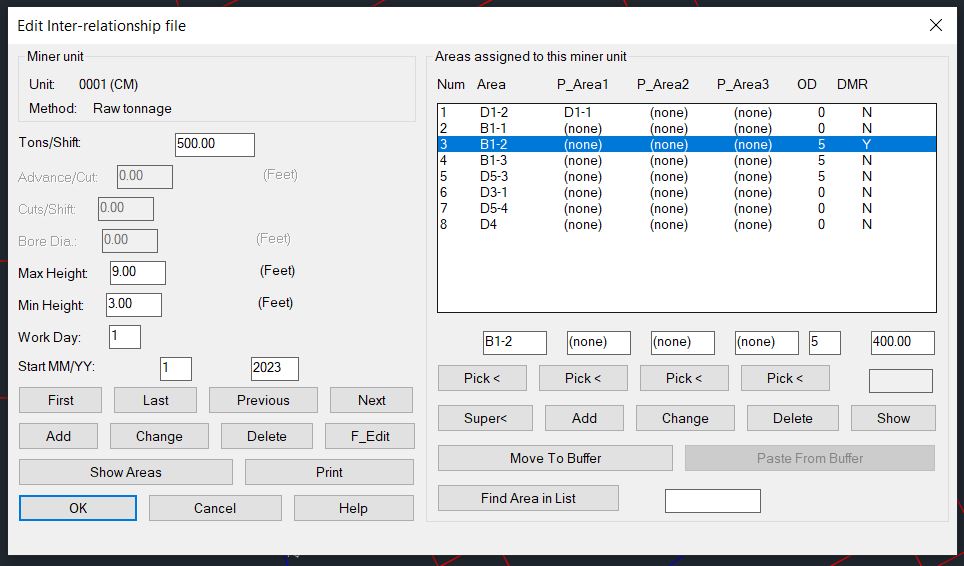Click the Tons/Shift input field
964x566 pixels.
coord(215,144)
